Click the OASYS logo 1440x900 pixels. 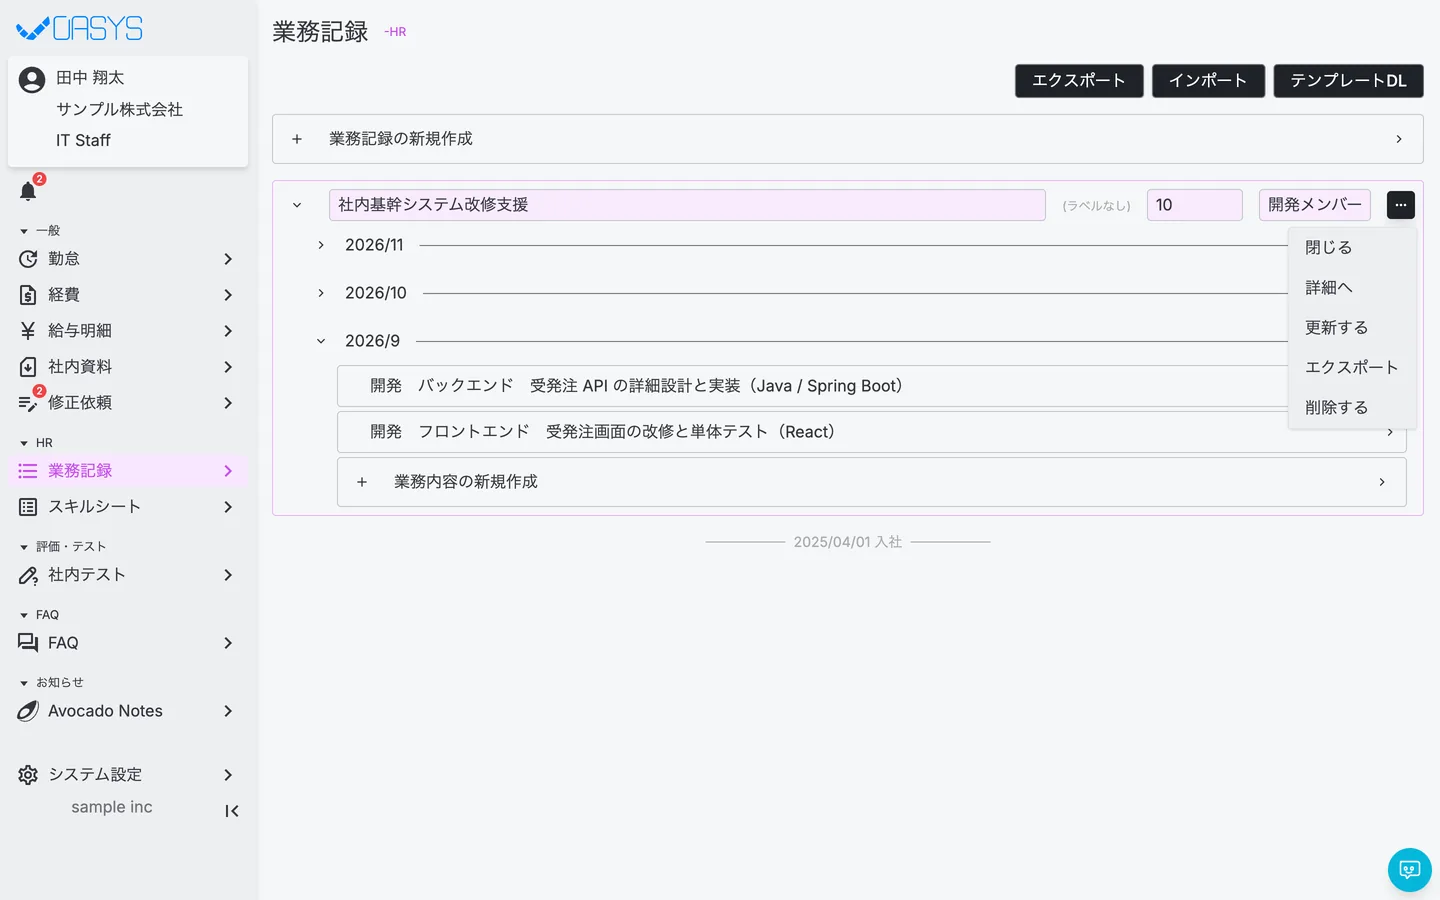point(79,28)
